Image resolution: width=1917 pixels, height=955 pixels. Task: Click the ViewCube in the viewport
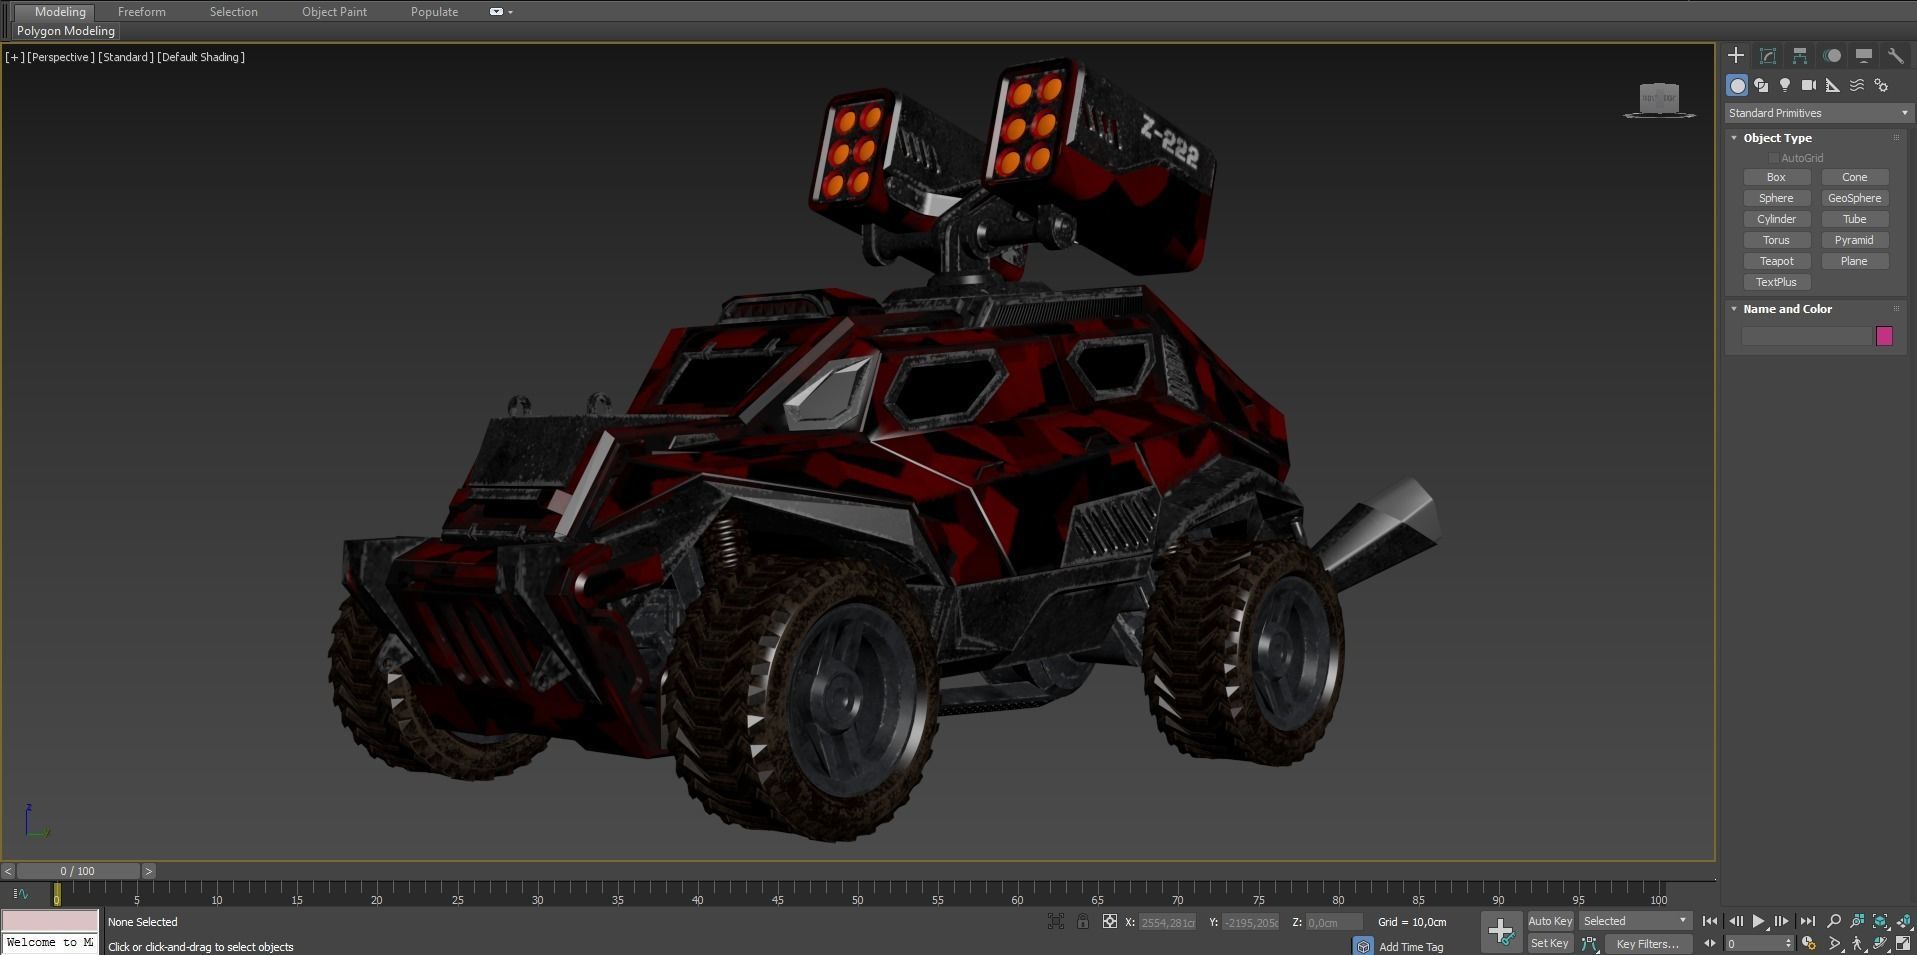[x=1659, y=100]
